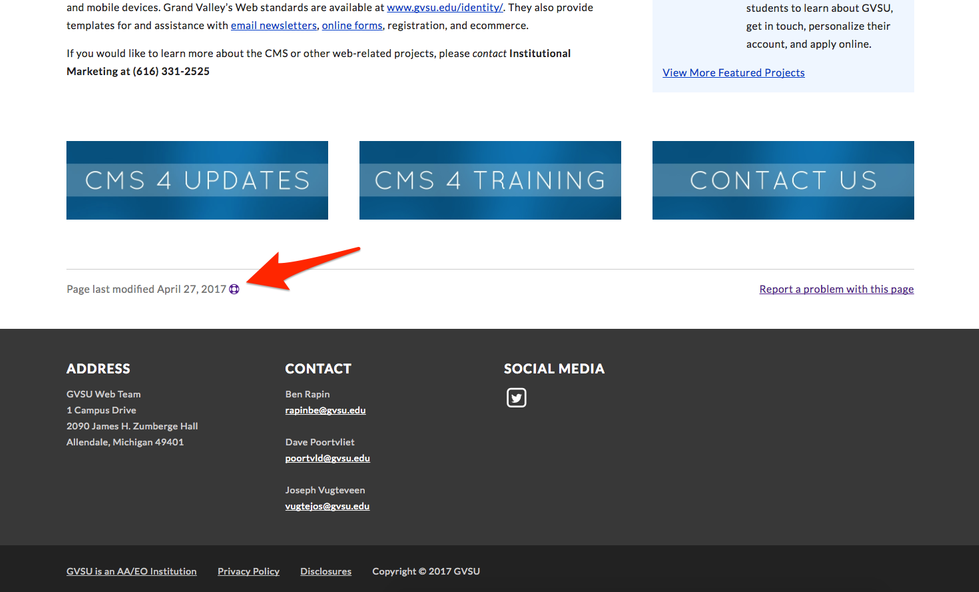This screenshot has height=592, width=979.
Task: Open the Privacy Policy footer link
Action: 248,571
